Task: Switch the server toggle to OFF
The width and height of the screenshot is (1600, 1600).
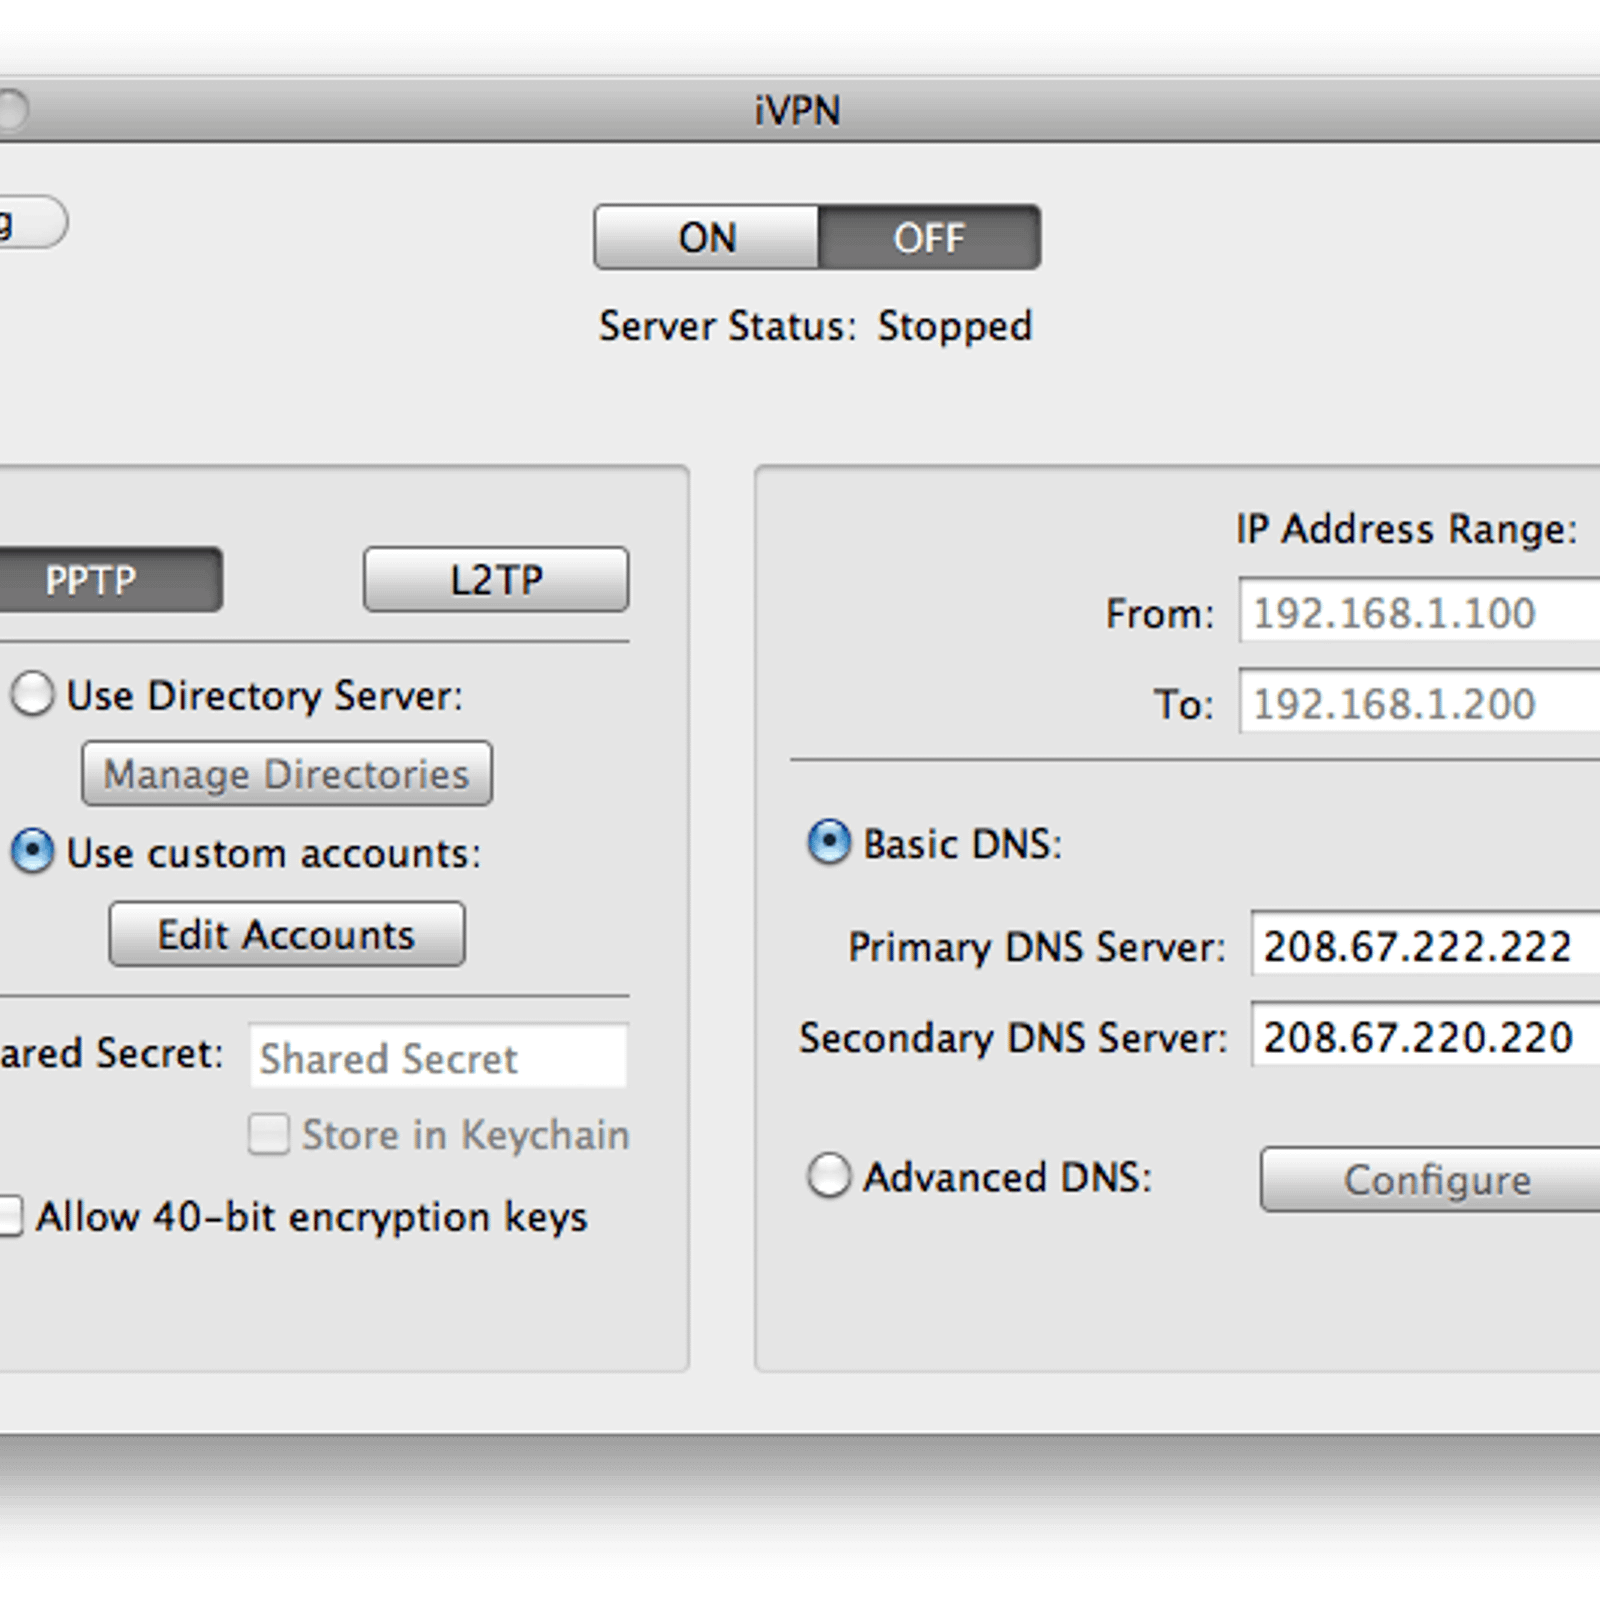Action: pos(929,238)
